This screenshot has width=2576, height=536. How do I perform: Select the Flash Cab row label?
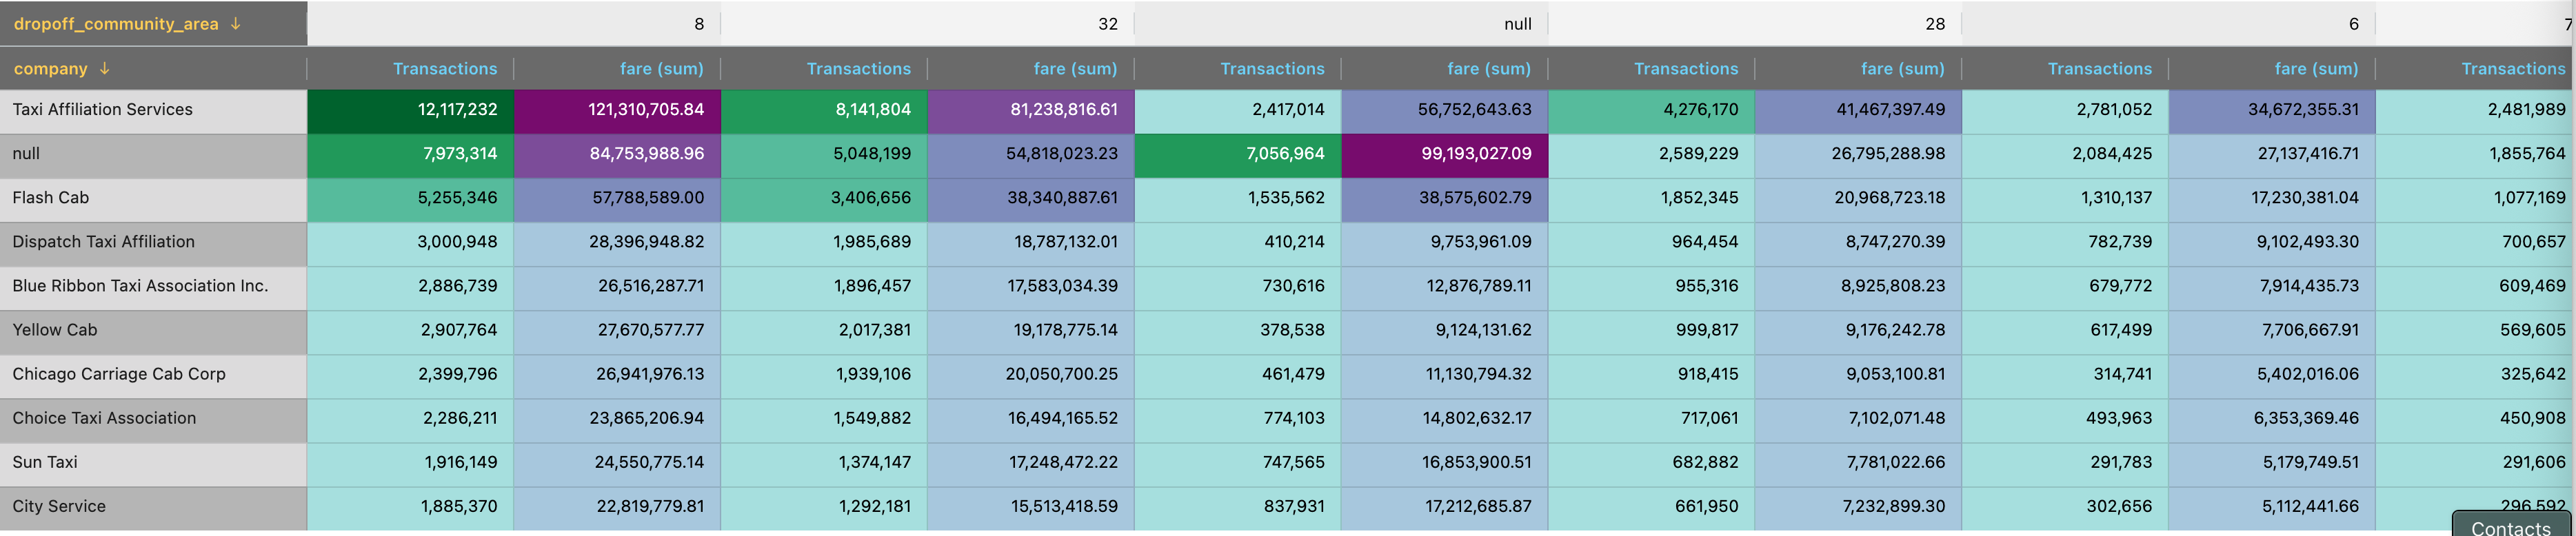tap(50, 198)
